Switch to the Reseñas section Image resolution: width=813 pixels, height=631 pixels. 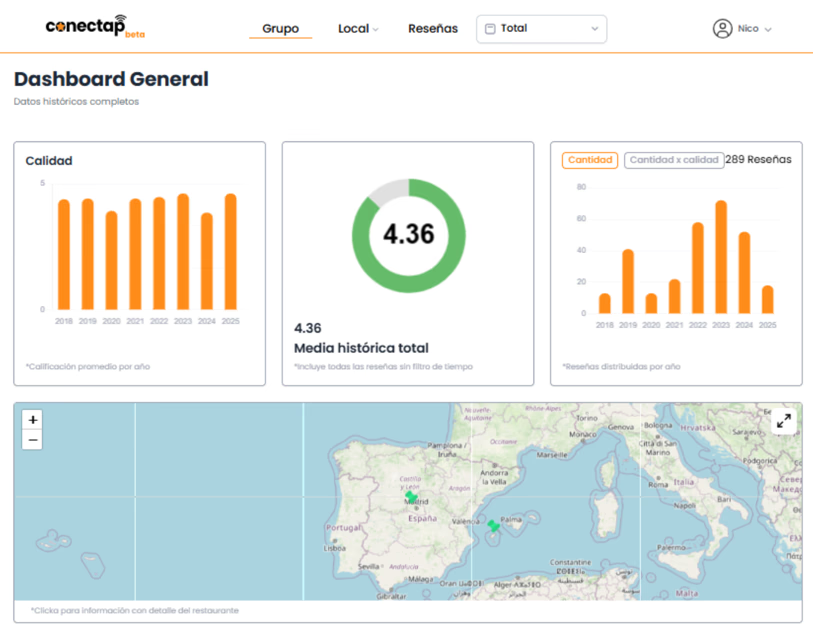[x=432, y=28]
